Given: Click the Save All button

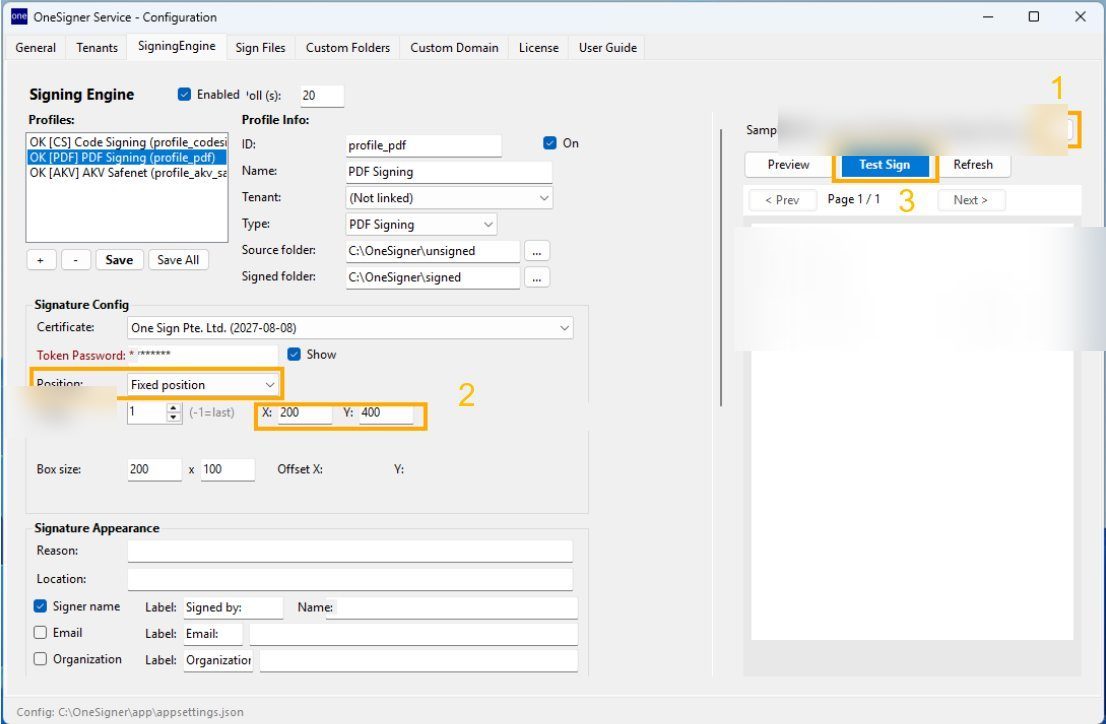Looking at the screenshot, I should (178, 260).
